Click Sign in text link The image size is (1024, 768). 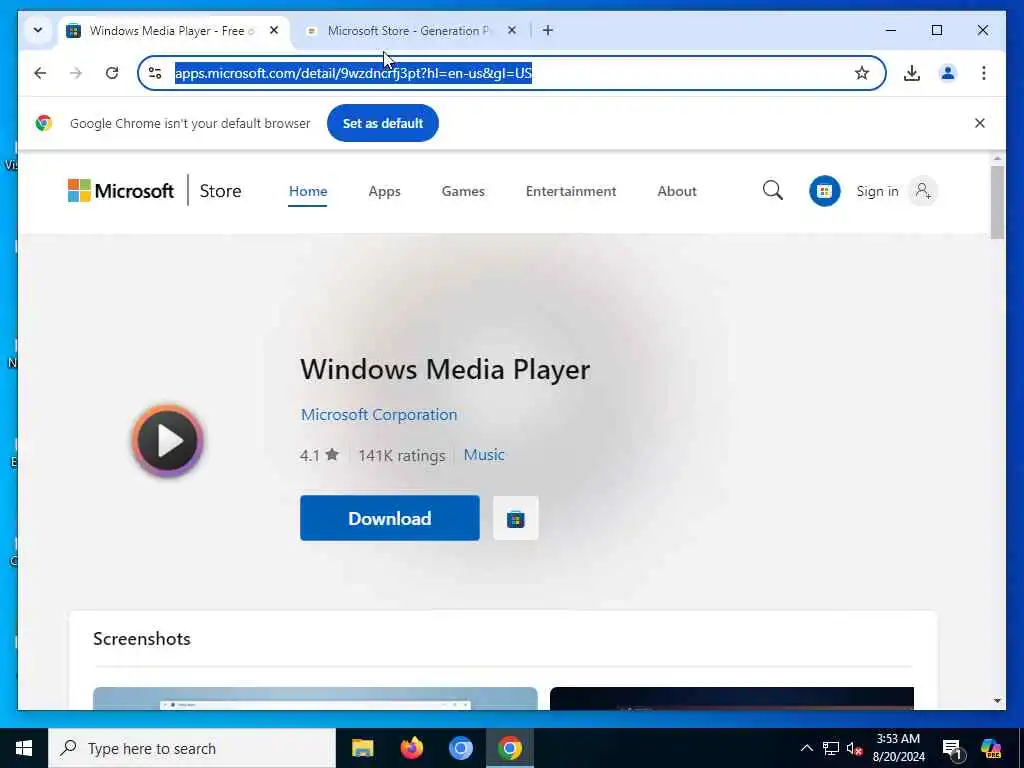coord(877,191)
